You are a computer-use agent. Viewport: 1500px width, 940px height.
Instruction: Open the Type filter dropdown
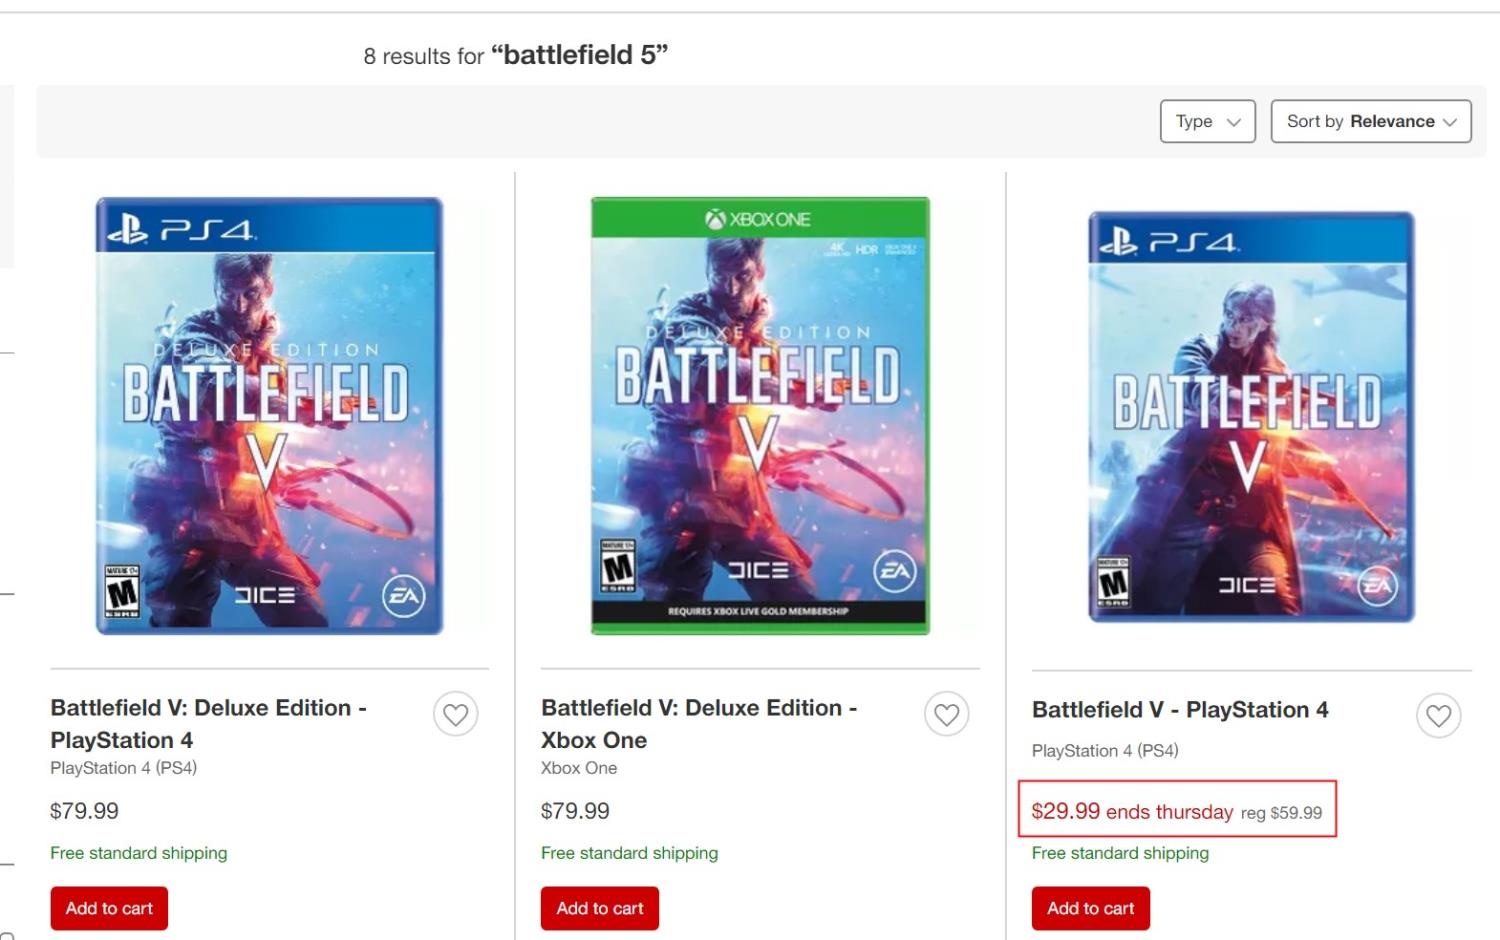coord(1207,121)
